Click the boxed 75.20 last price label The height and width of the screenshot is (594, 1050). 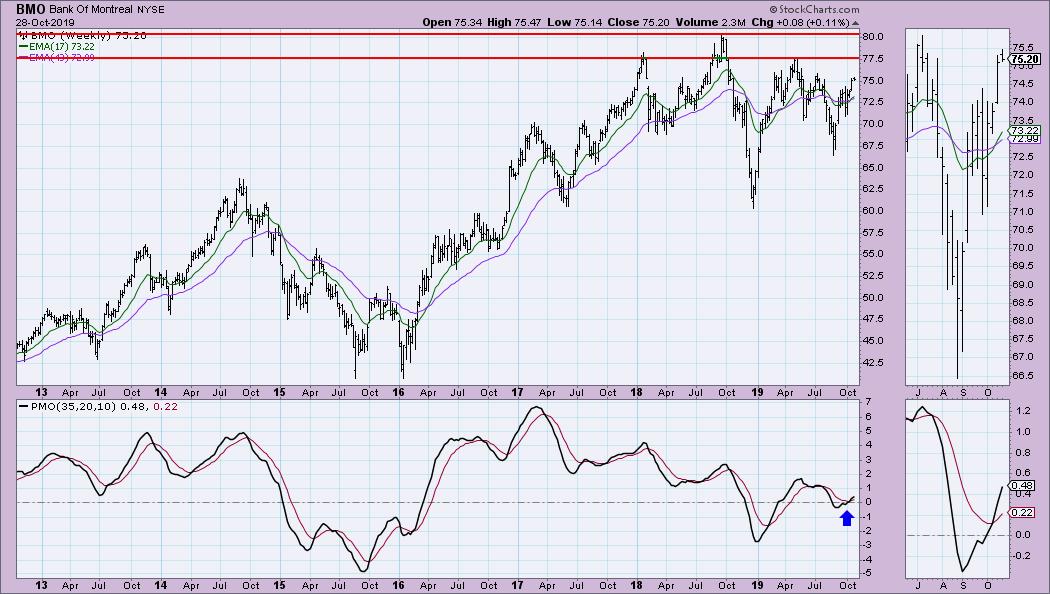pos(1025,59)
